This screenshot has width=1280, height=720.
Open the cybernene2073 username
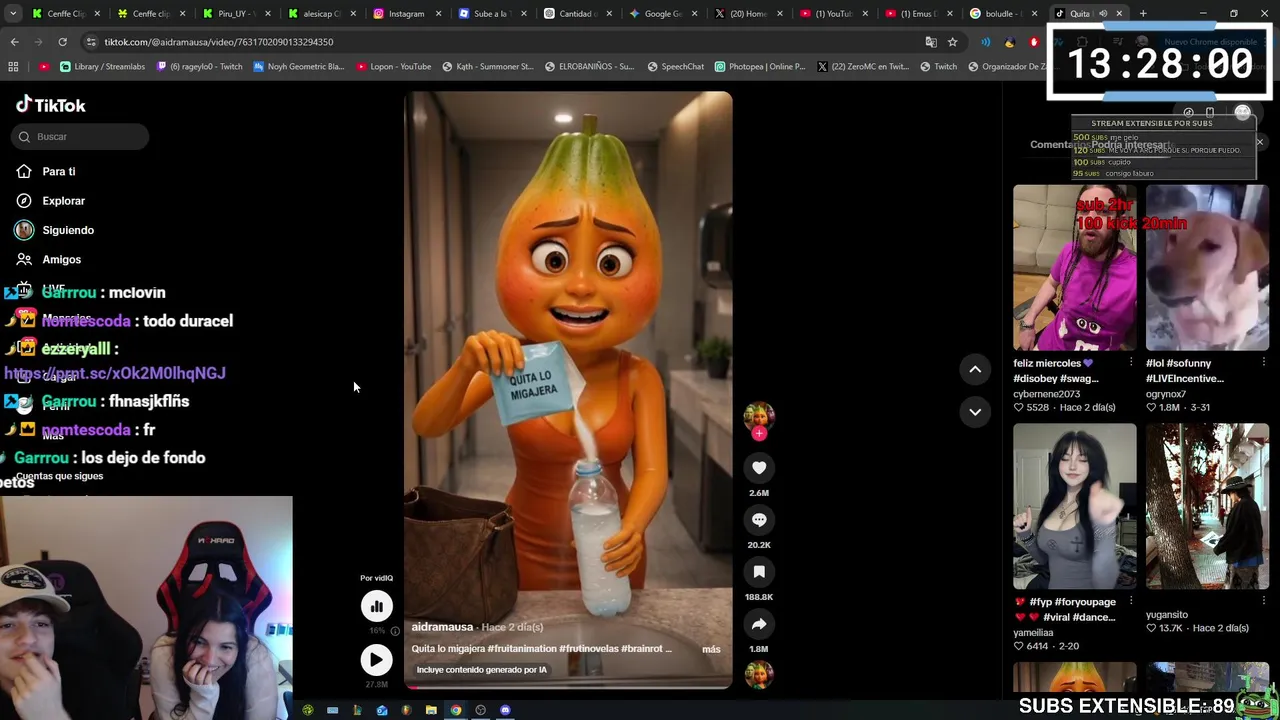[x=1047, y=394]
